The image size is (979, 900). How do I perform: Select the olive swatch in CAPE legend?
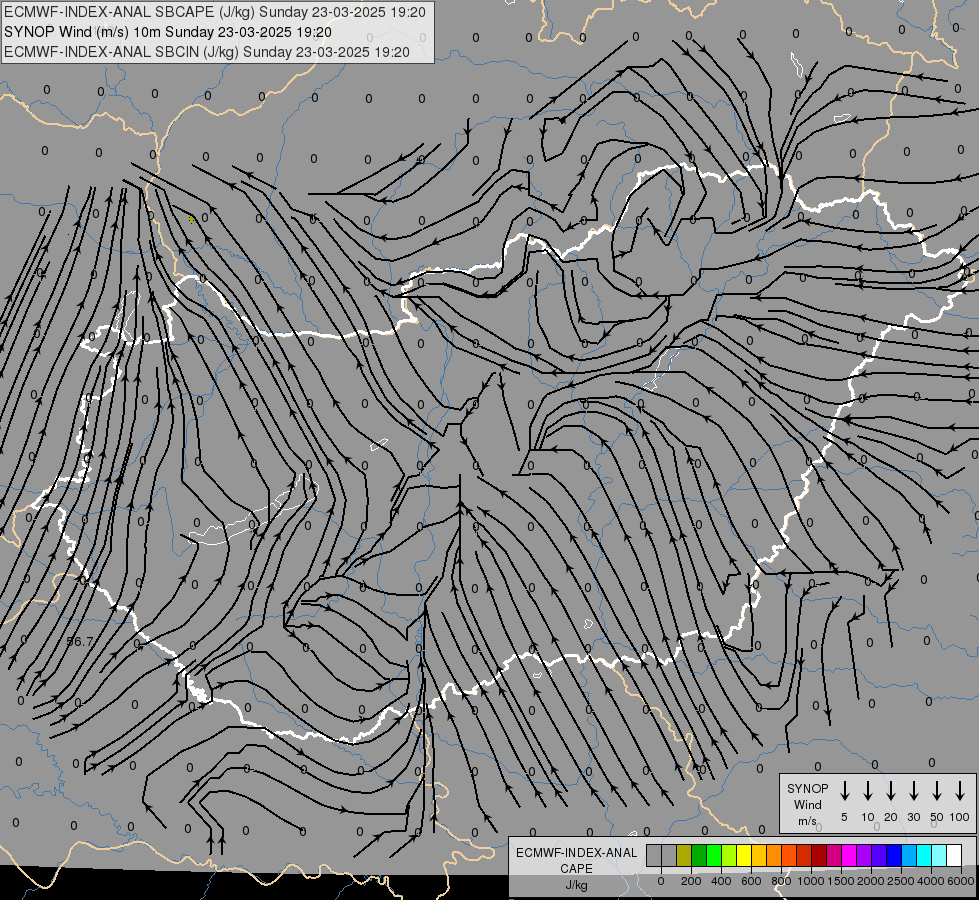point(684,855)
